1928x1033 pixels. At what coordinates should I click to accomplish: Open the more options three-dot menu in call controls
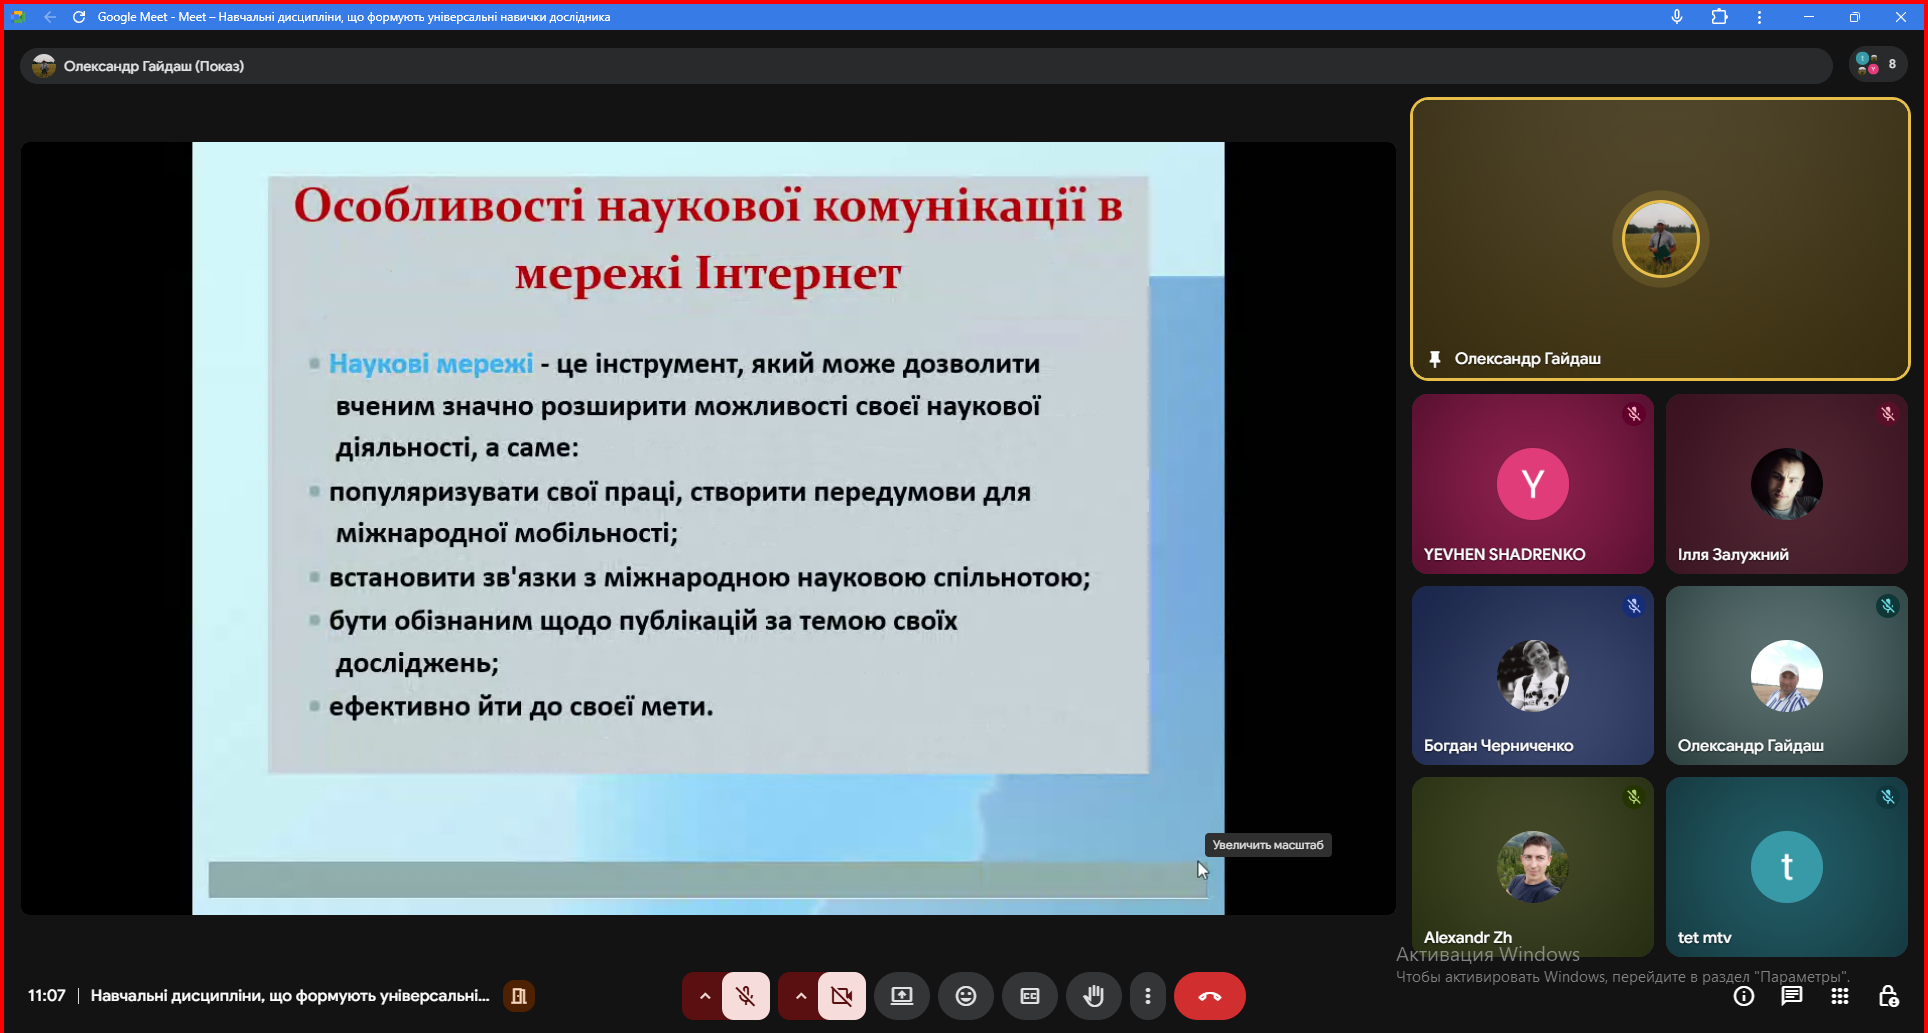tap(1148, 996)
